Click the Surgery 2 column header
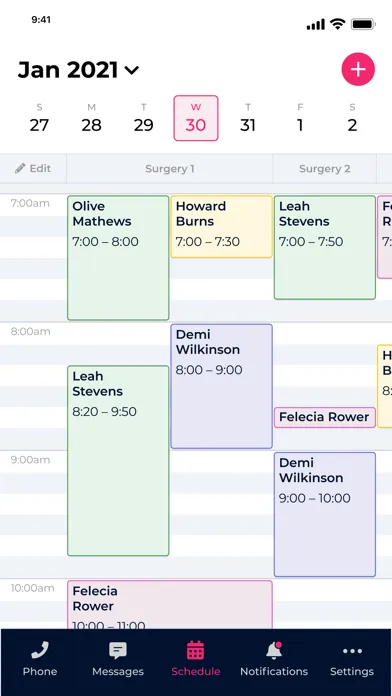Screen dimensions: 392x696 tap(325, 169)
